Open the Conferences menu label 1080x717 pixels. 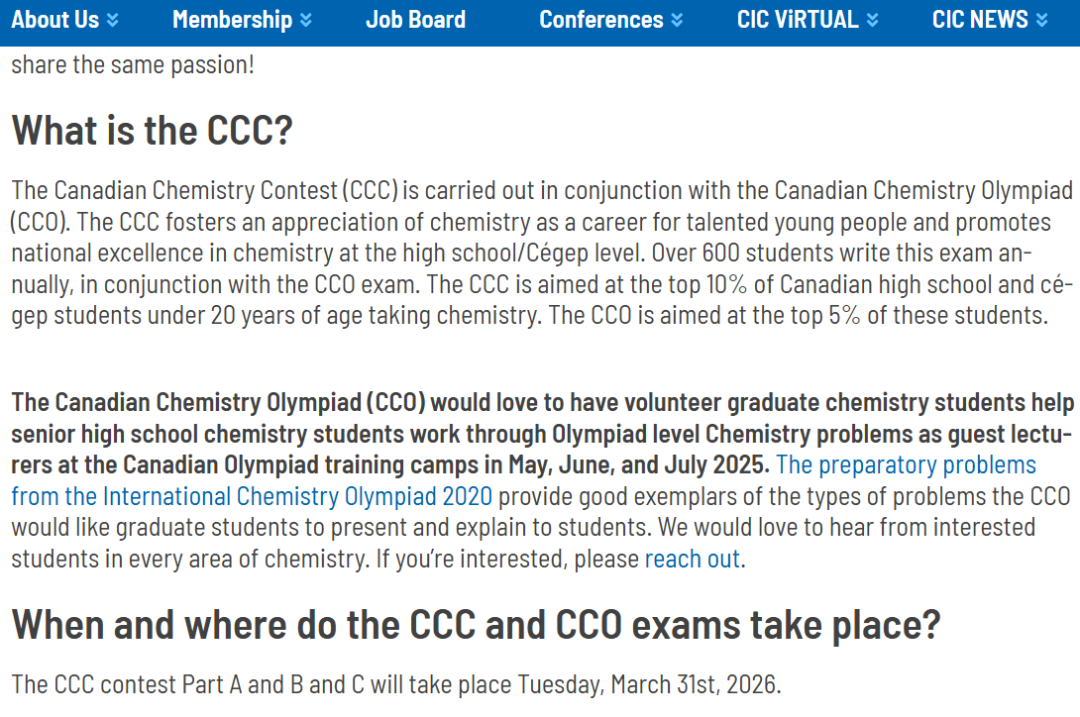(x=601, y=19)
